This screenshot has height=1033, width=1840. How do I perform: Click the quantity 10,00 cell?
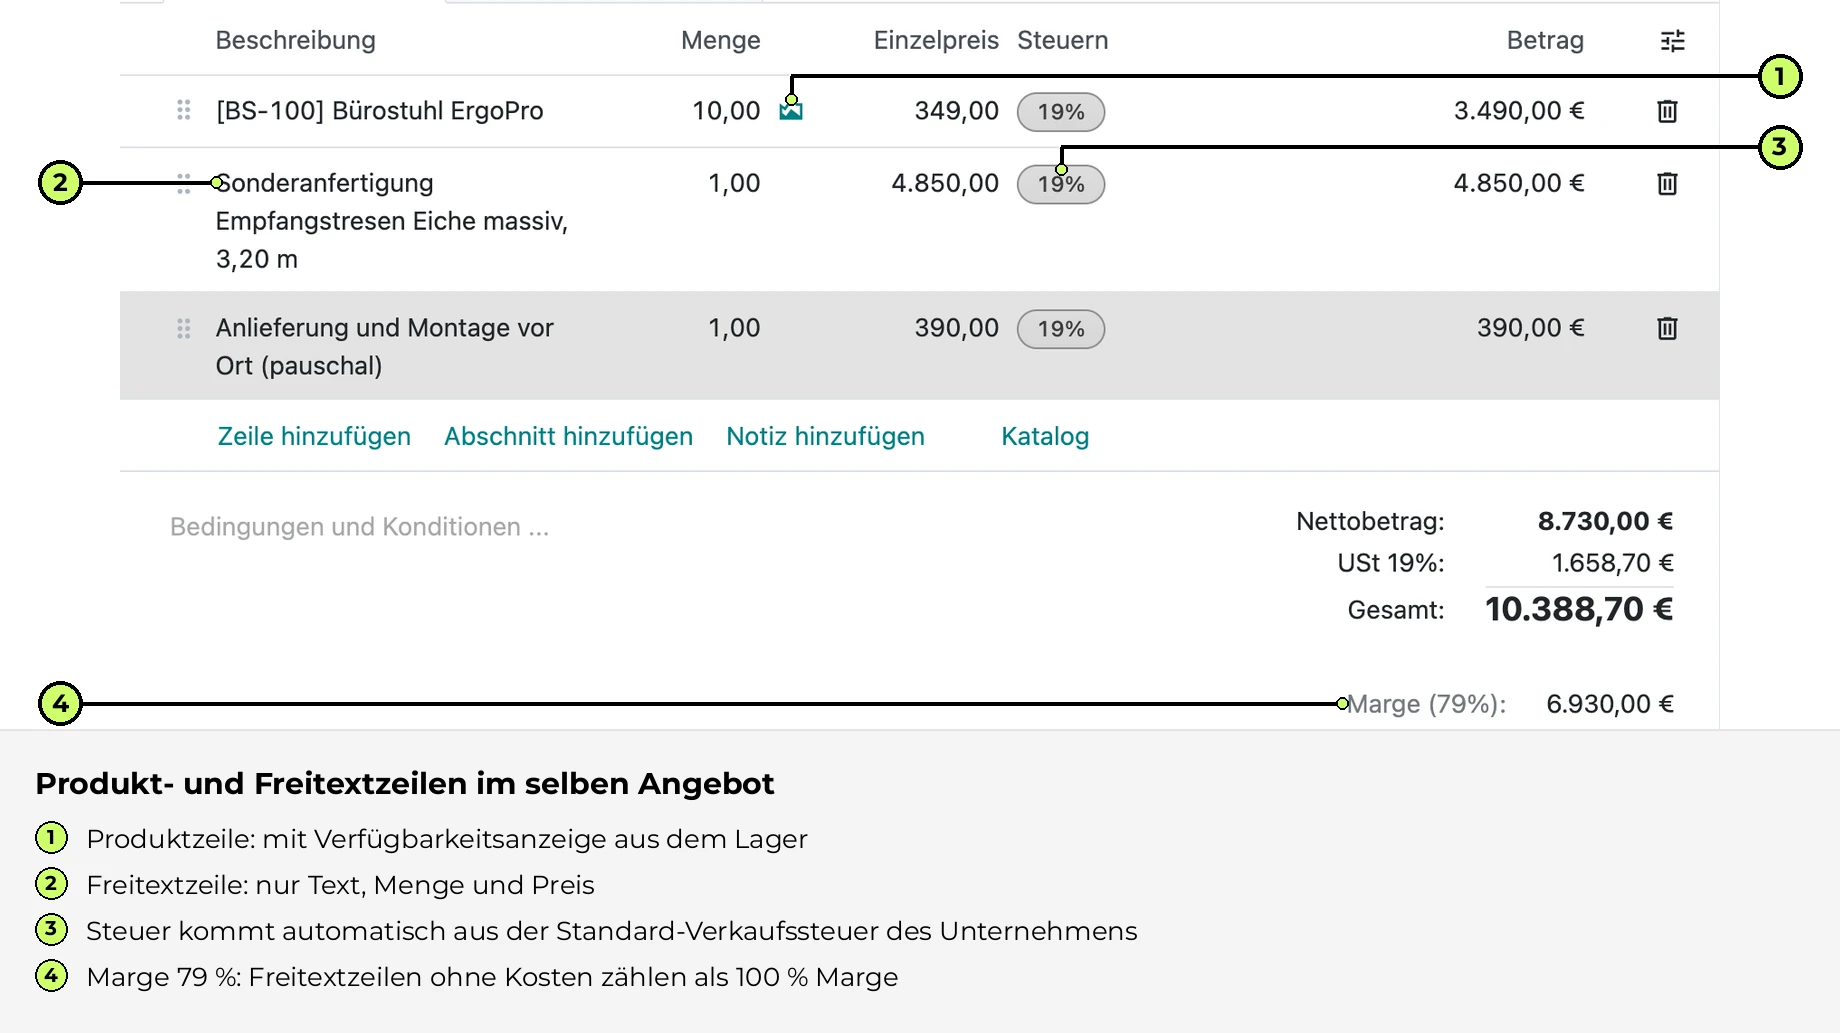(x=726, y=111)
